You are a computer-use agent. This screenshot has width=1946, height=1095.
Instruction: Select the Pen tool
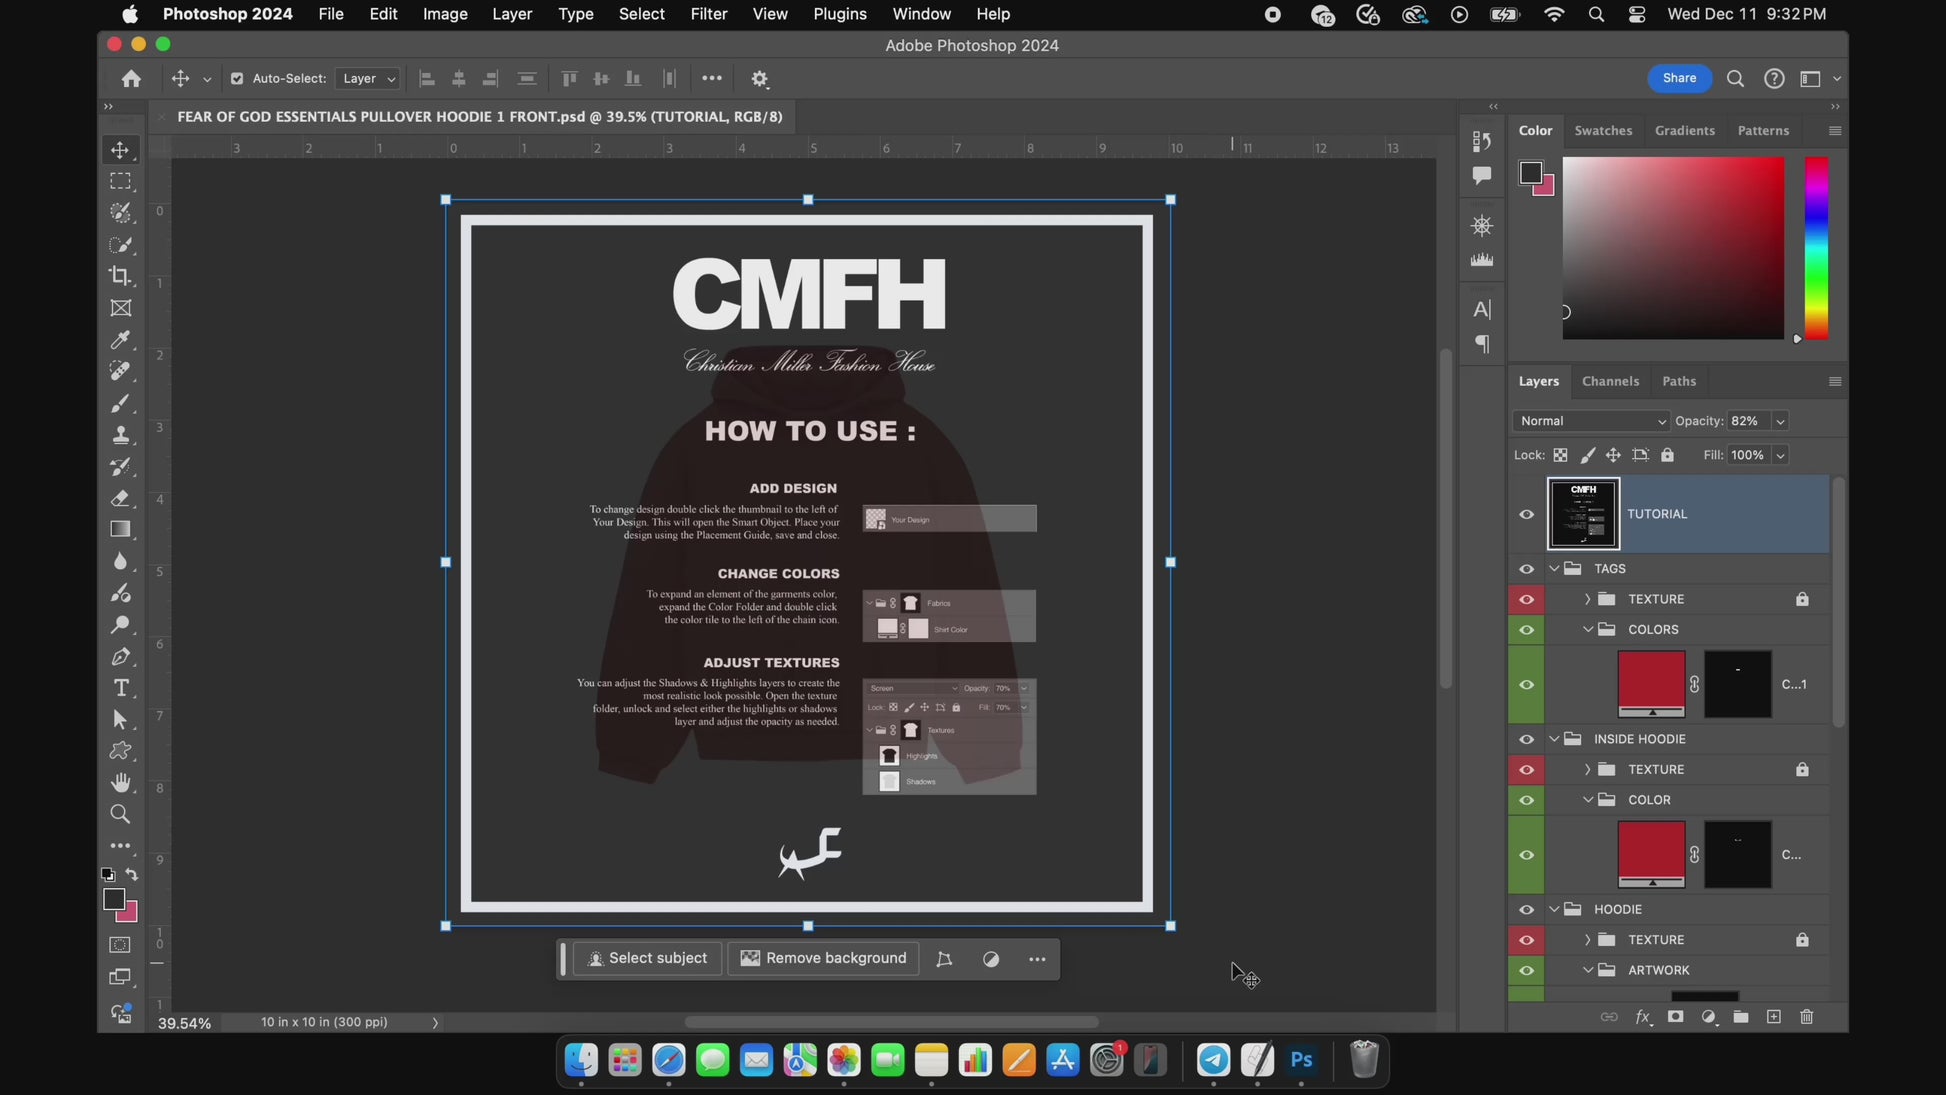tap(120, 657)
